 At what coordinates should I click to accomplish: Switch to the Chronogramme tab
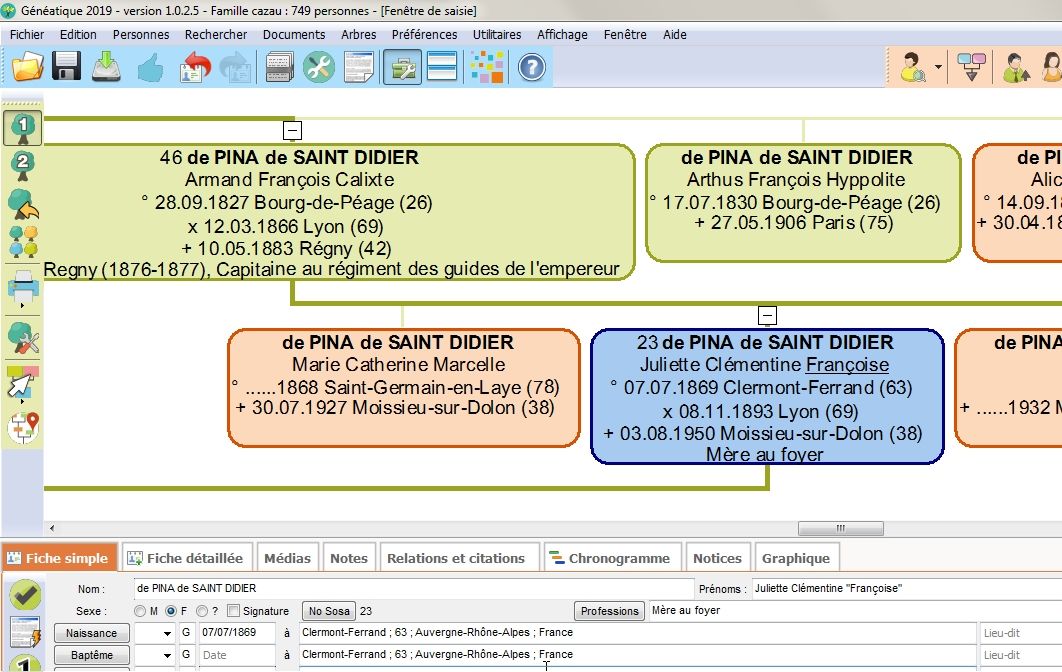[x=613, y=557]
